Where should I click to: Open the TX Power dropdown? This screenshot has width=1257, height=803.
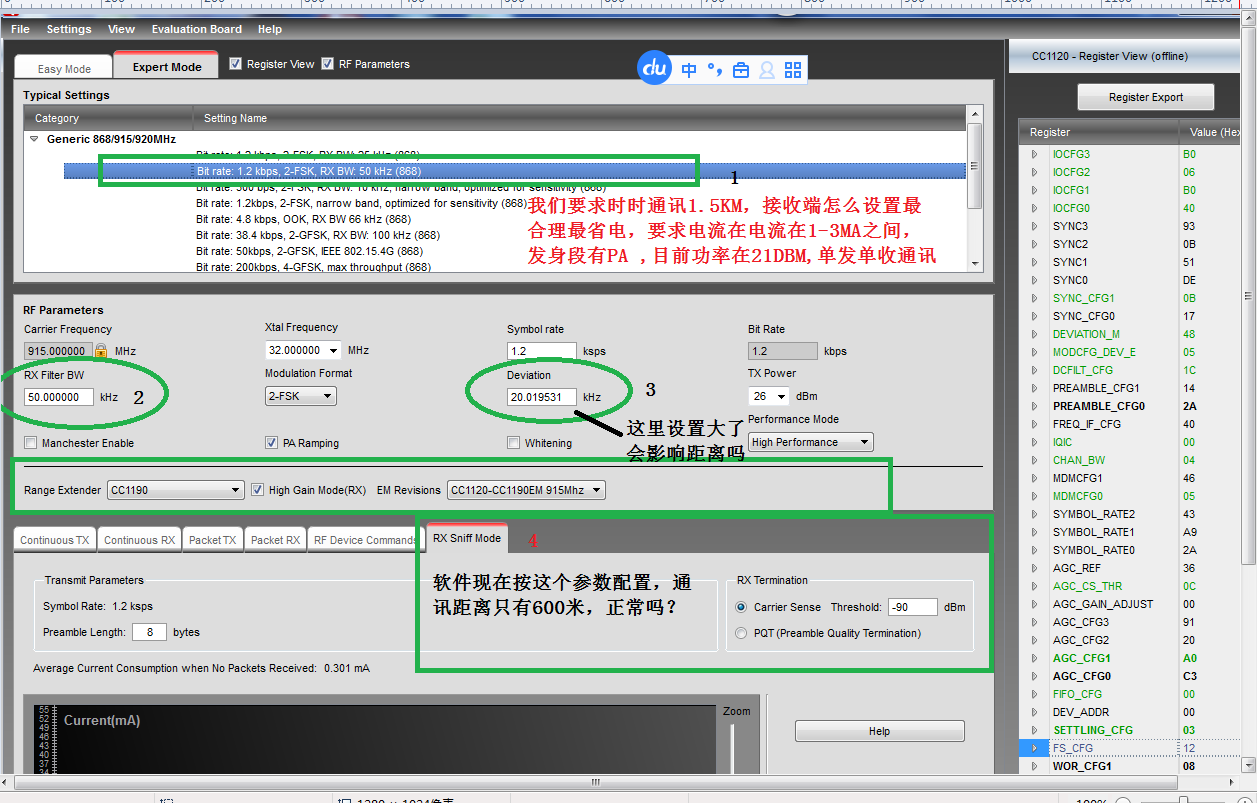point(782,397)
